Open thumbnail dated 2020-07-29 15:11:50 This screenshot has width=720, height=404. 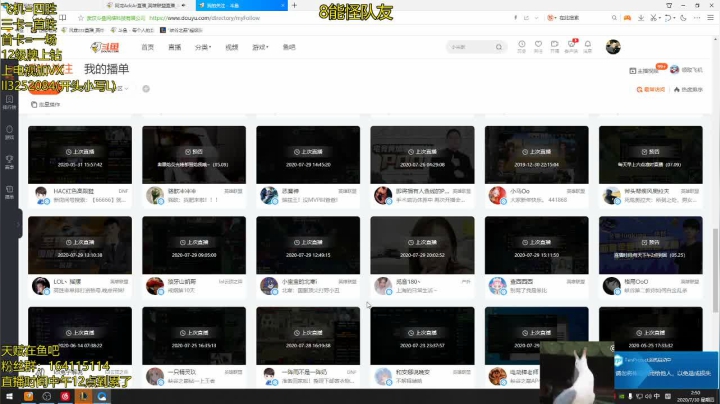[536, 245]
